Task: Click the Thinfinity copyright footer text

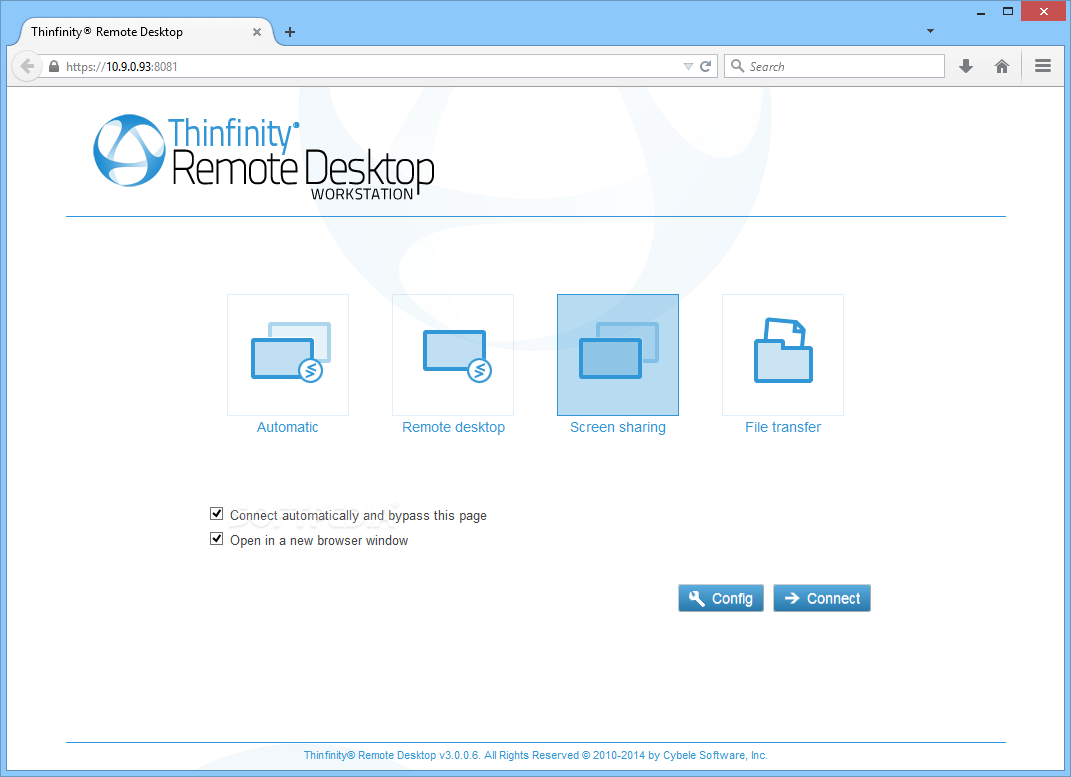Action: (x=536, y=755)
